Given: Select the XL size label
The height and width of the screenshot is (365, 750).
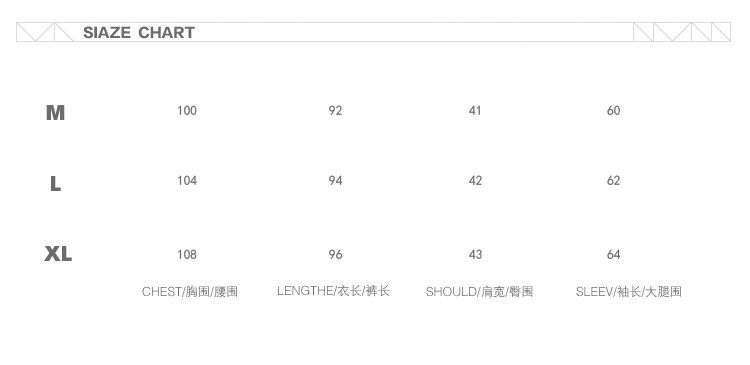Looking at the screenshot, I should point(58,254).
